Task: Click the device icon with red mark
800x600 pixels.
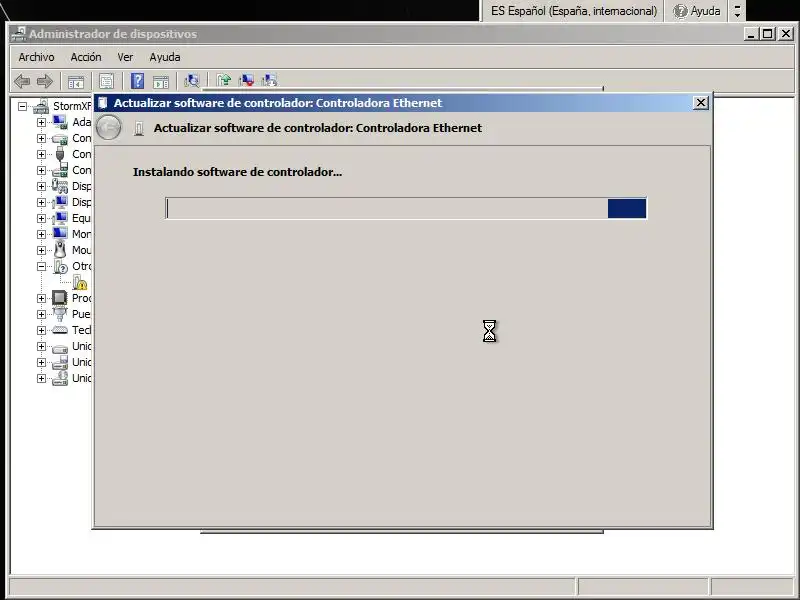Action: pos(246,80)
